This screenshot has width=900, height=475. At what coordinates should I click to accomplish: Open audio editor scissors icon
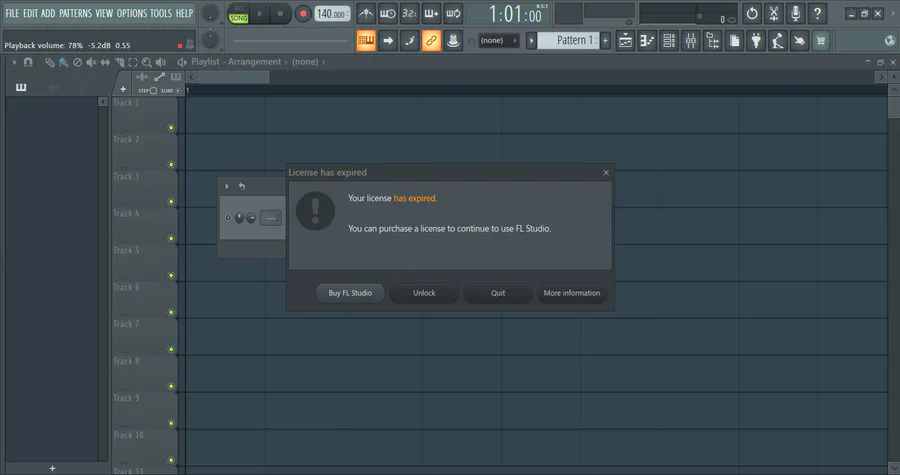pos(774,13)
